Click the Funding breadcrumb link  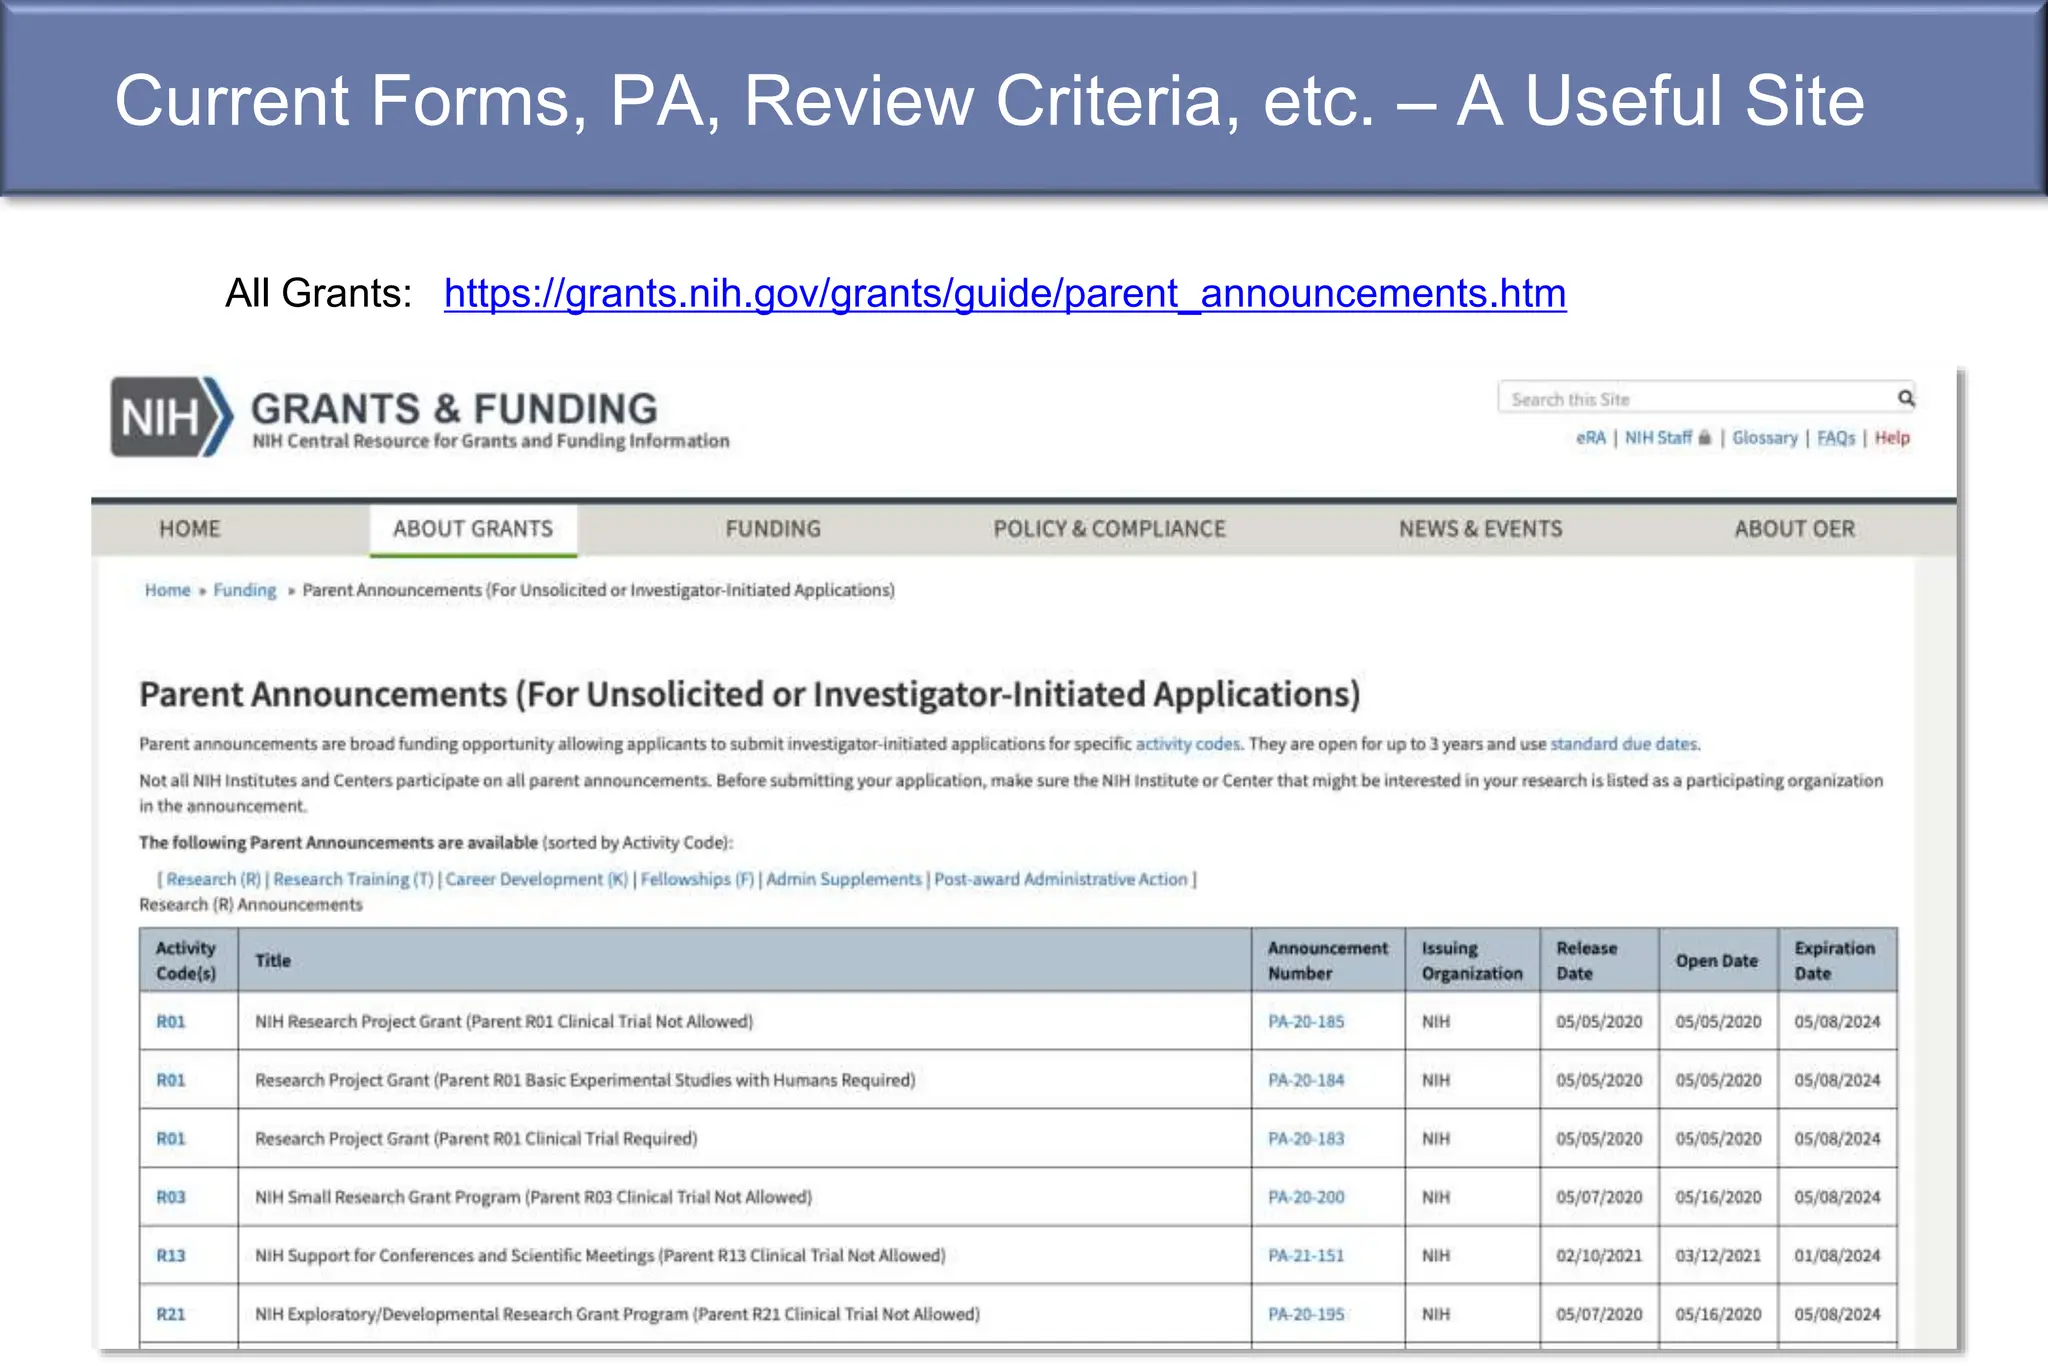pyautogui.click(x=244, y=590)
